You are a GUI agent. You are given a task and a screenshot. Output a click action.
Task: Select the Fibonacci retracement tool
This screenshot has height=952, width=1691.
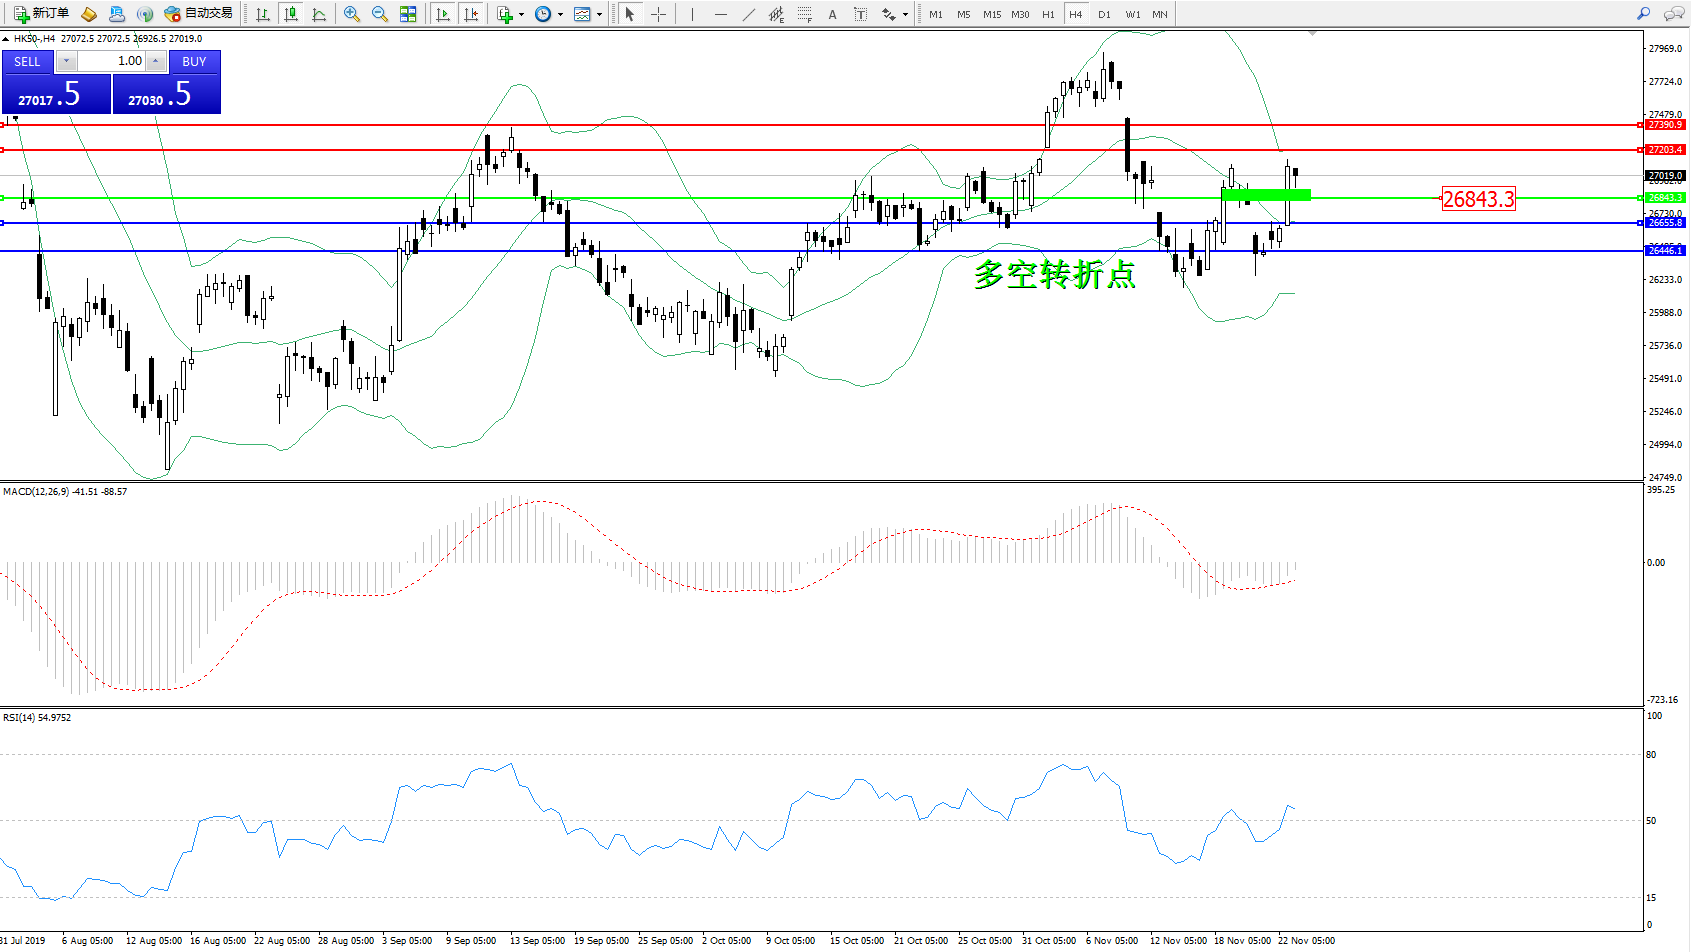tap(804, 14)
